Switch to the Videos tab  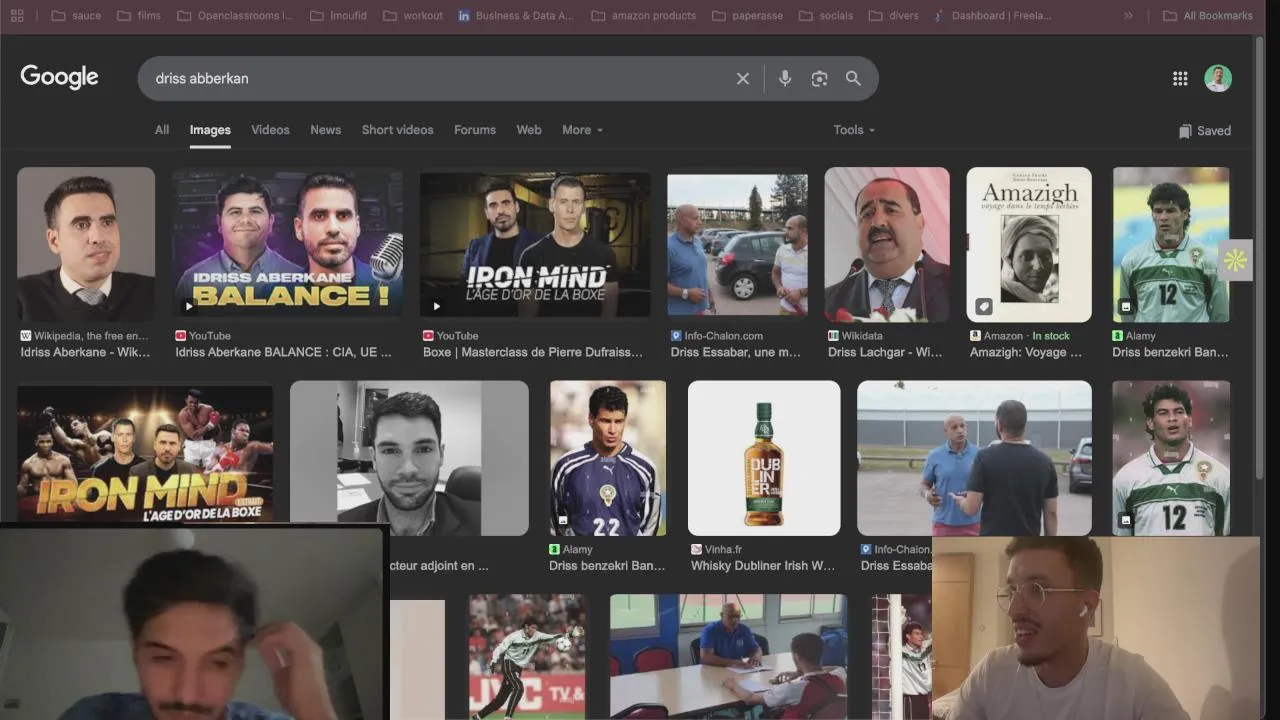coord(270,130)
